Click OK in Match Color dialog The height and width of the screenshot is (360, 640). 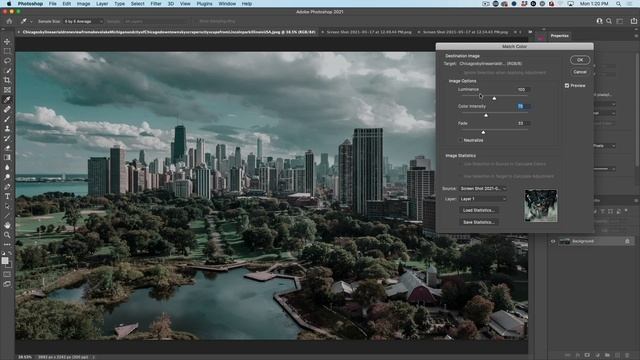[x=580, y=60]
